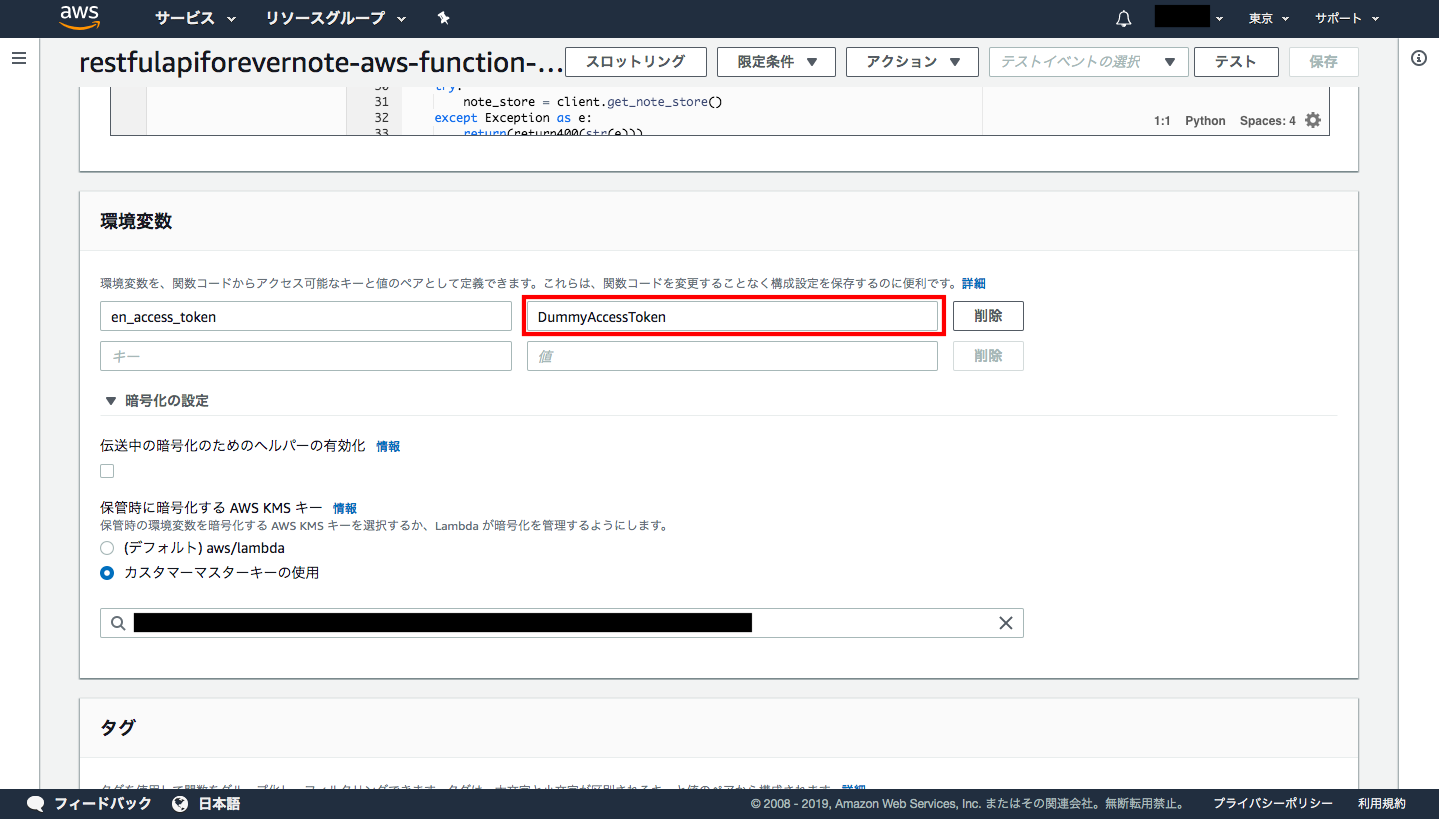Open the pin shortcuts icon in header
Viewport: 1439px width, 819px height.
point(444,18)
